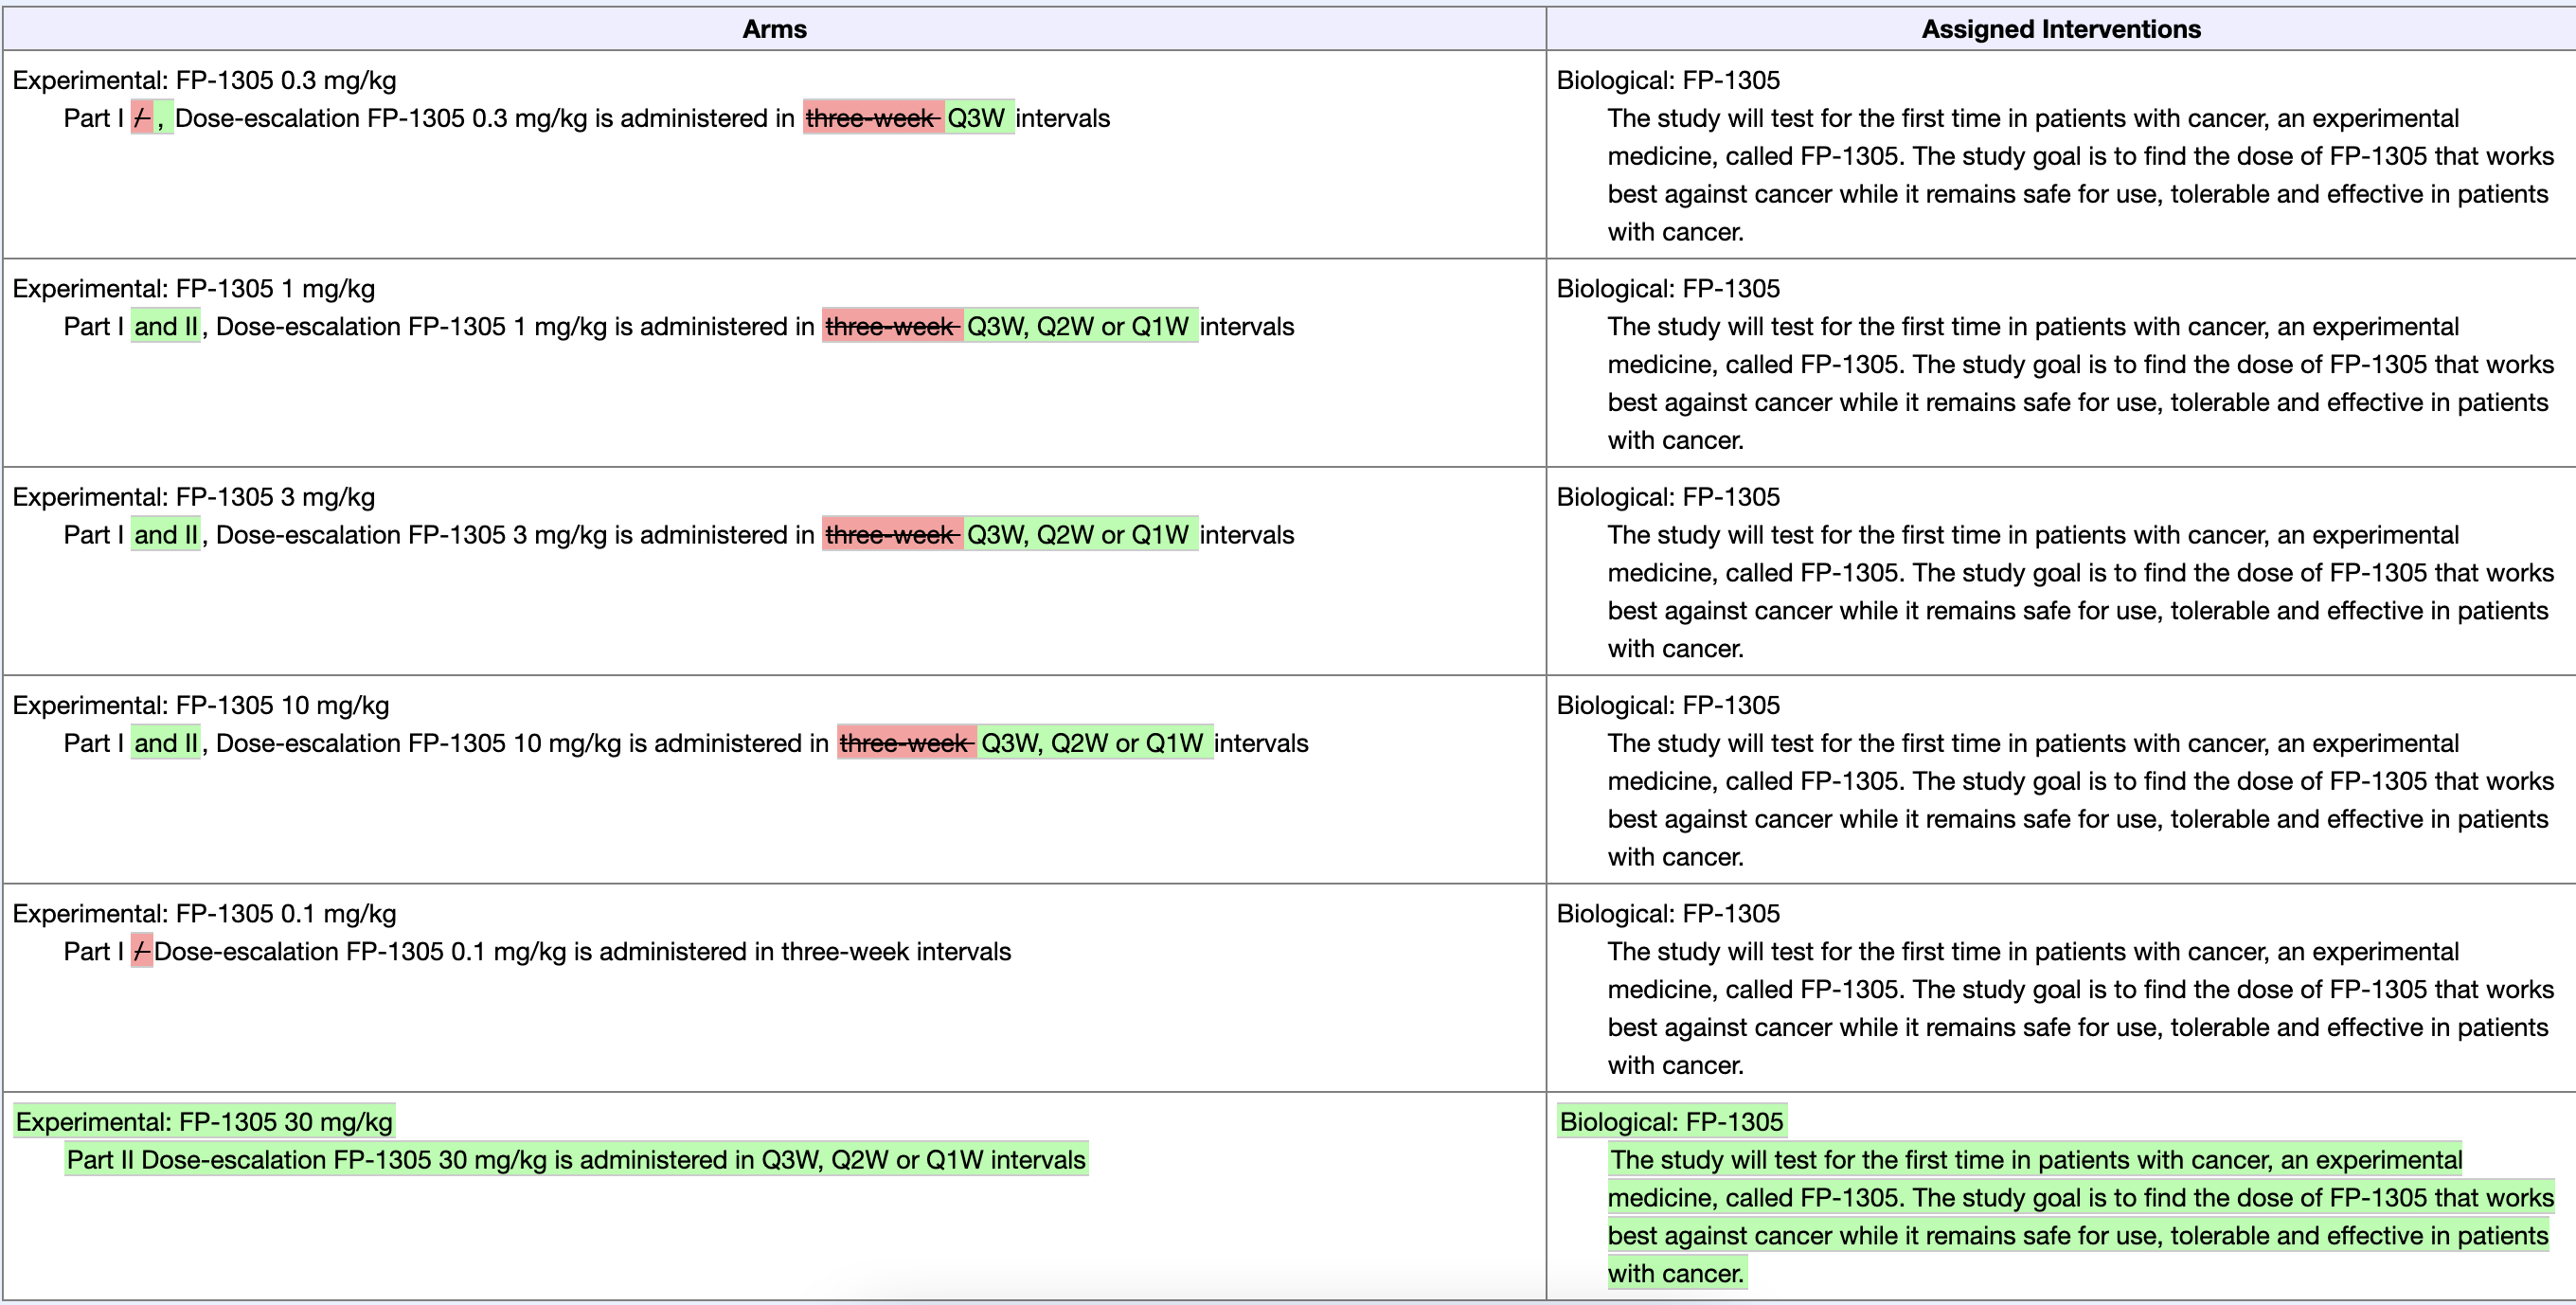Click the green 'and II' in 1 mg/kg row
Viewport: 2576px width, 1305px height.
point(166,326)
